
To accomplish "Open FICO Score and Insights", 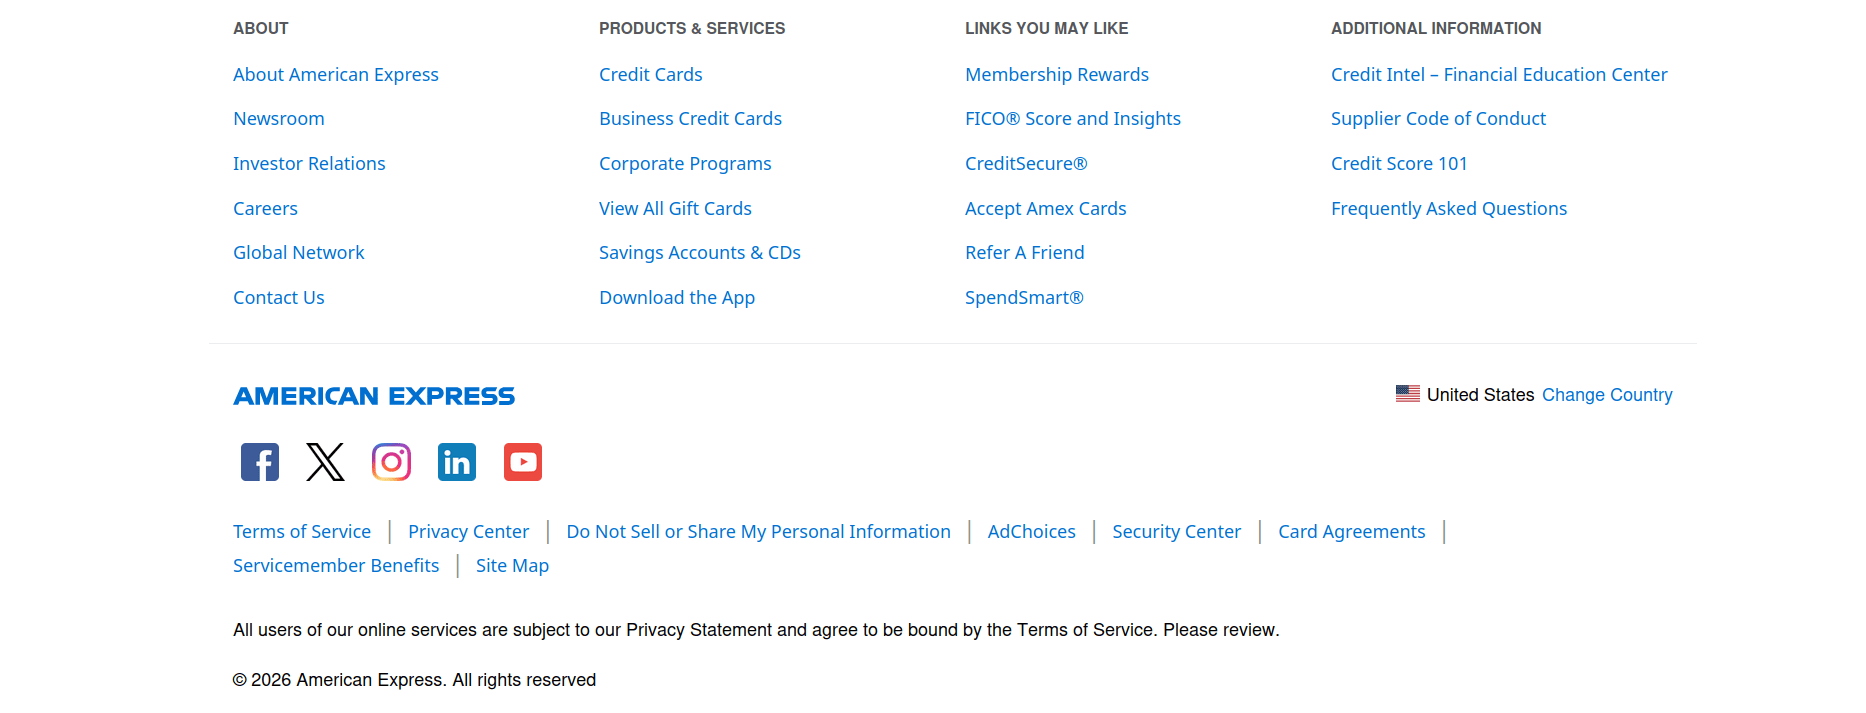I will (x=1072, y=119).
